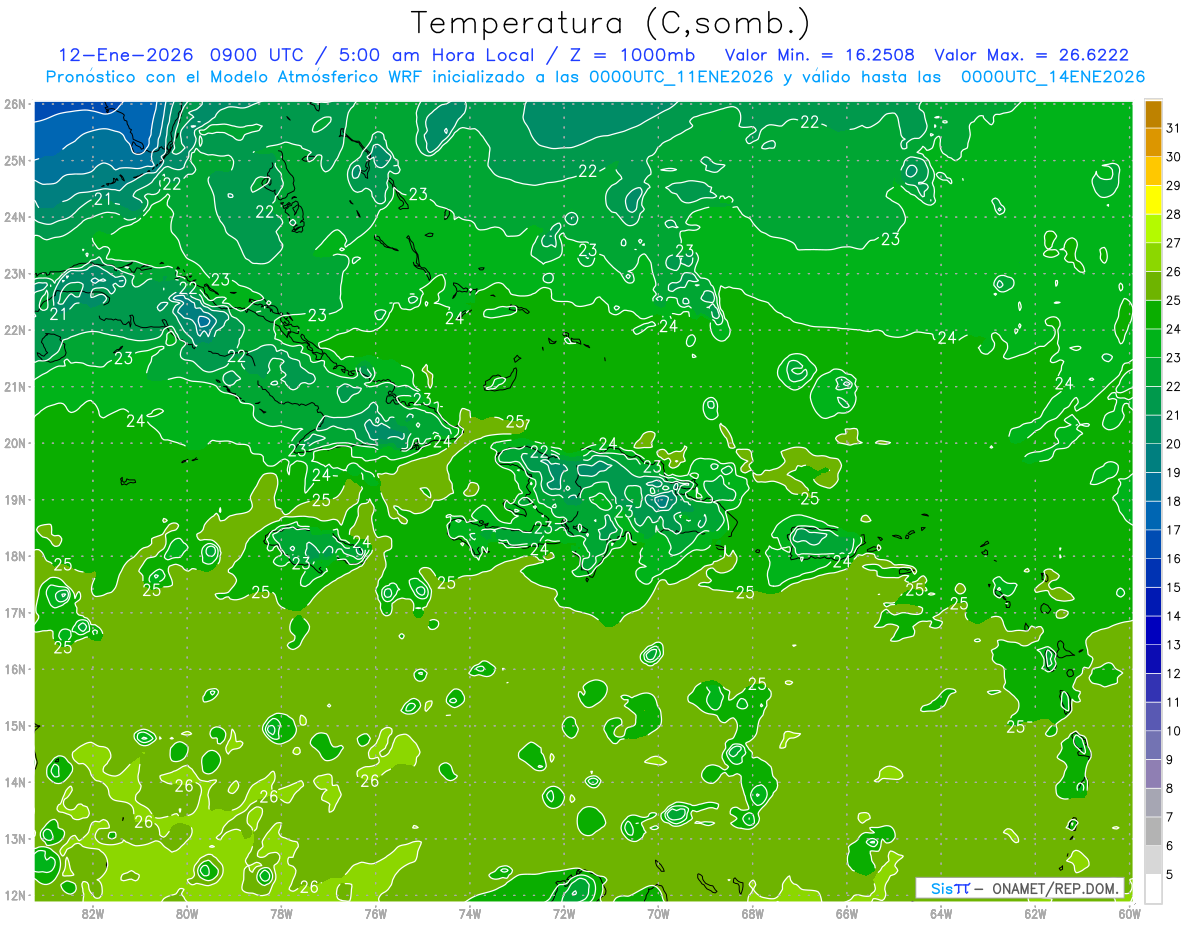Screen dimensions: 1200x927
Task: Click the latitude label '15N'
Action: [x=15, y=726]
